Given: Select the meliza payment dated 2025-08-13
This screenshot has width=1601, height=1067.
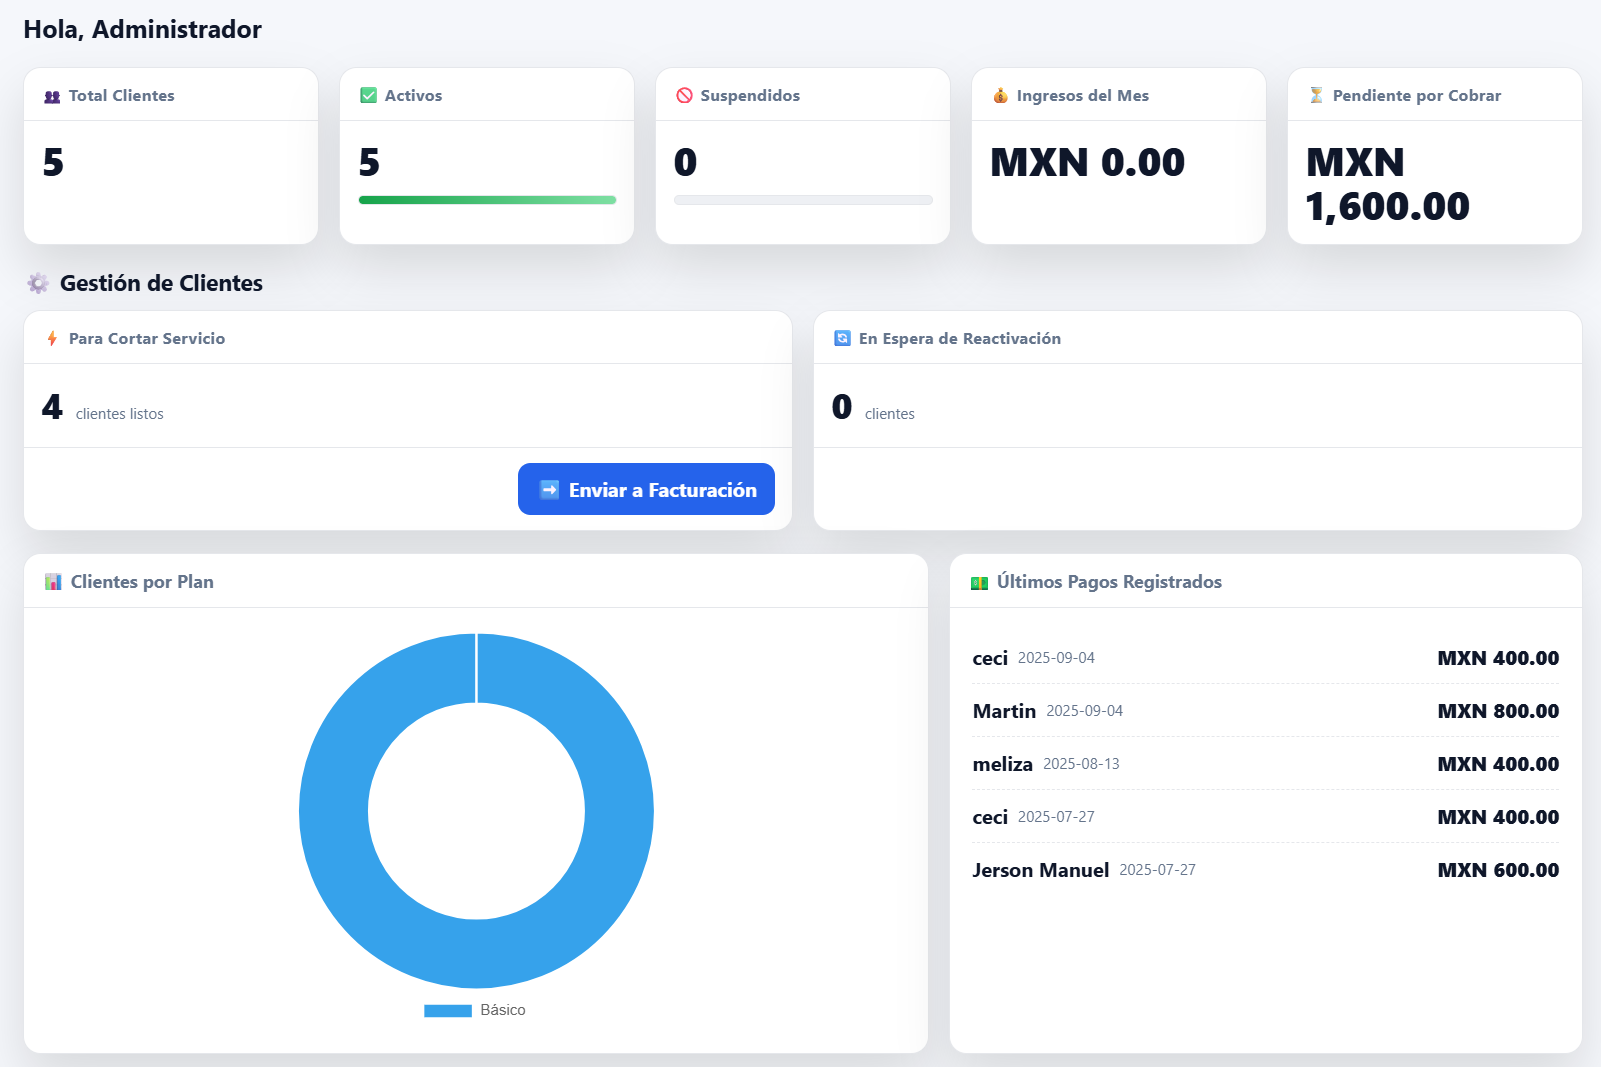Looking at the screenshot, I should tap(1265, 764).
